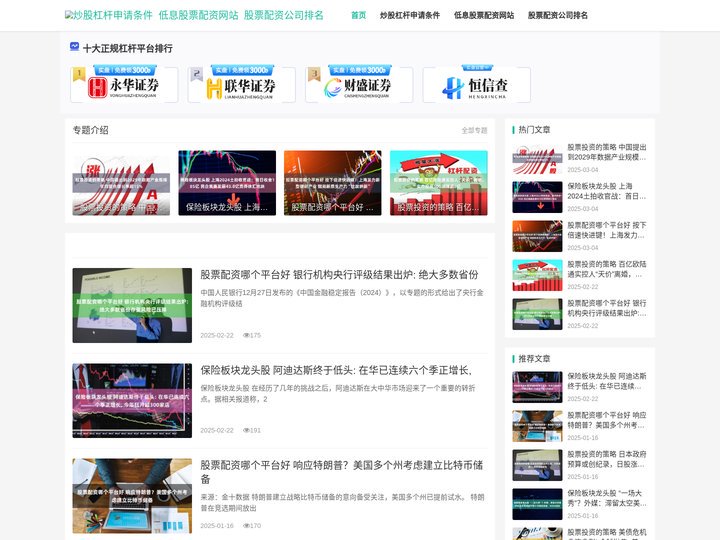Open the topic card with red 涨 arrows
720x540 pixels.
pos(121,183)
